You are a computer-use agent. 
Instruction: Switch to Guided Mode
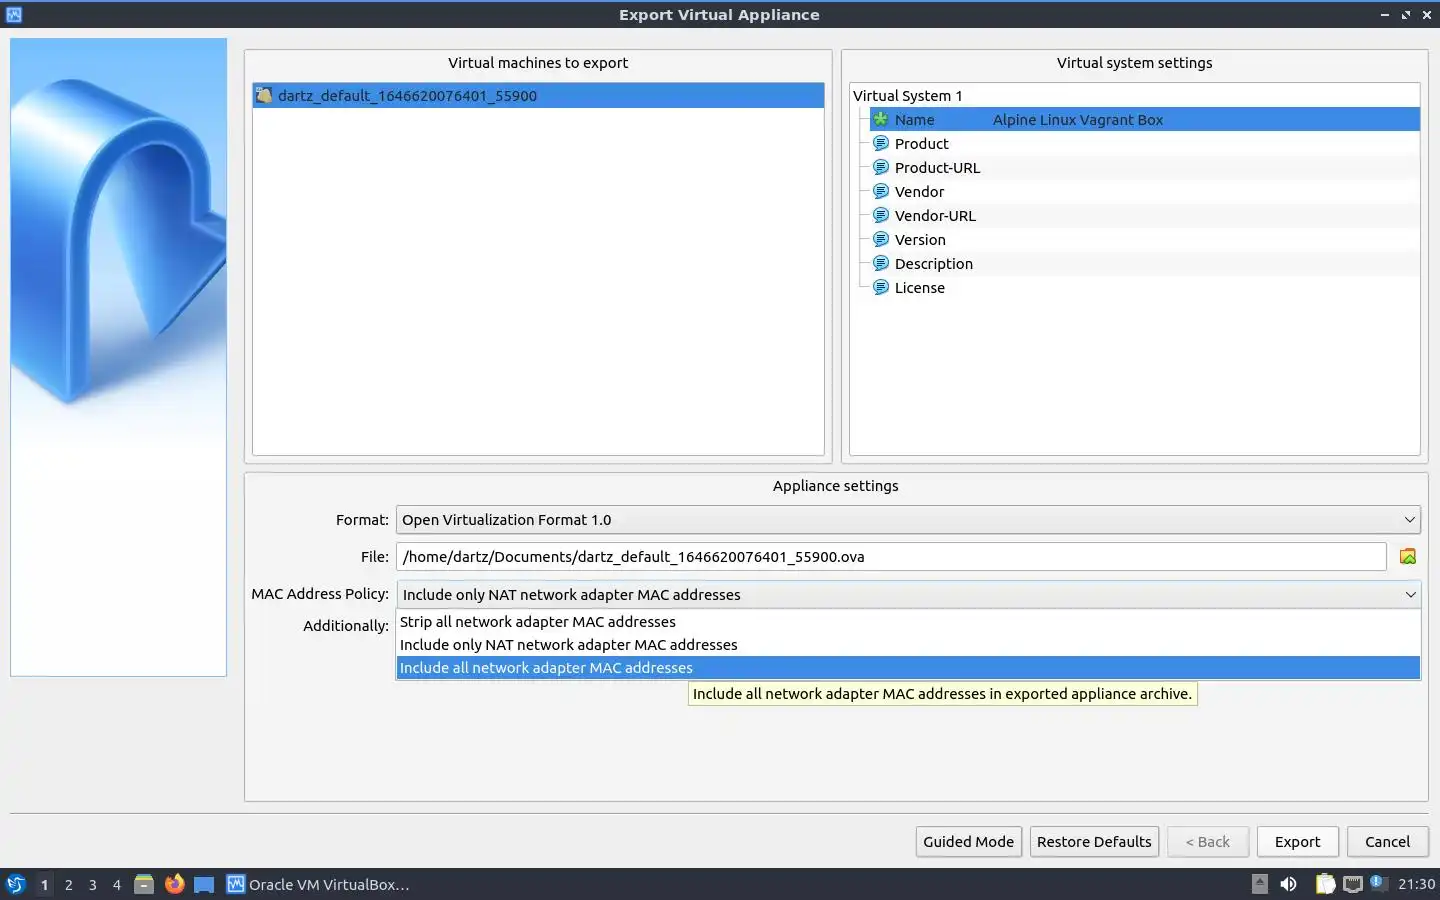point(968,842)
